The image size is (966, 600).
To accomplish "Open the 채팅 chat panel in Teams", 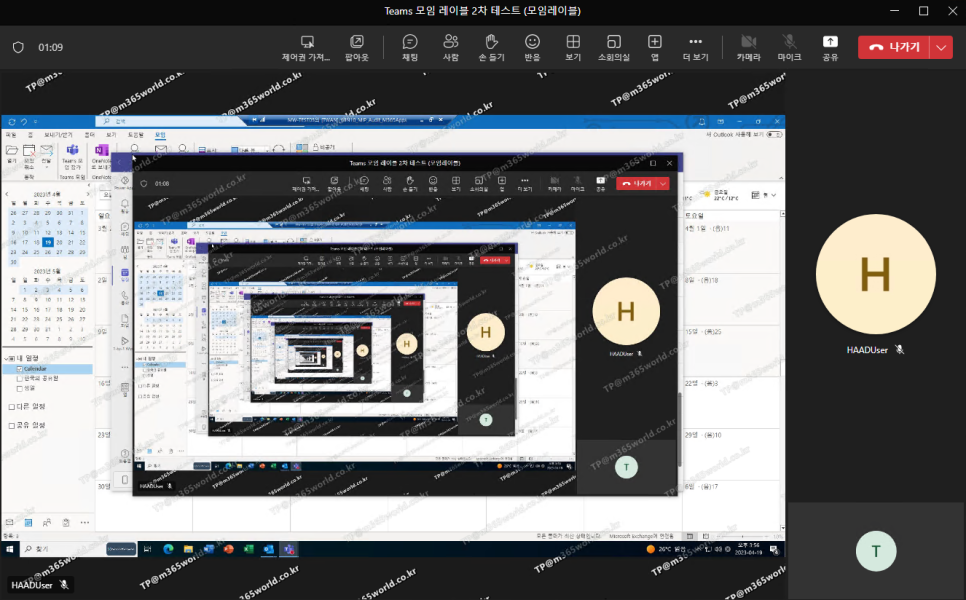I will click(x=410, y=47).
